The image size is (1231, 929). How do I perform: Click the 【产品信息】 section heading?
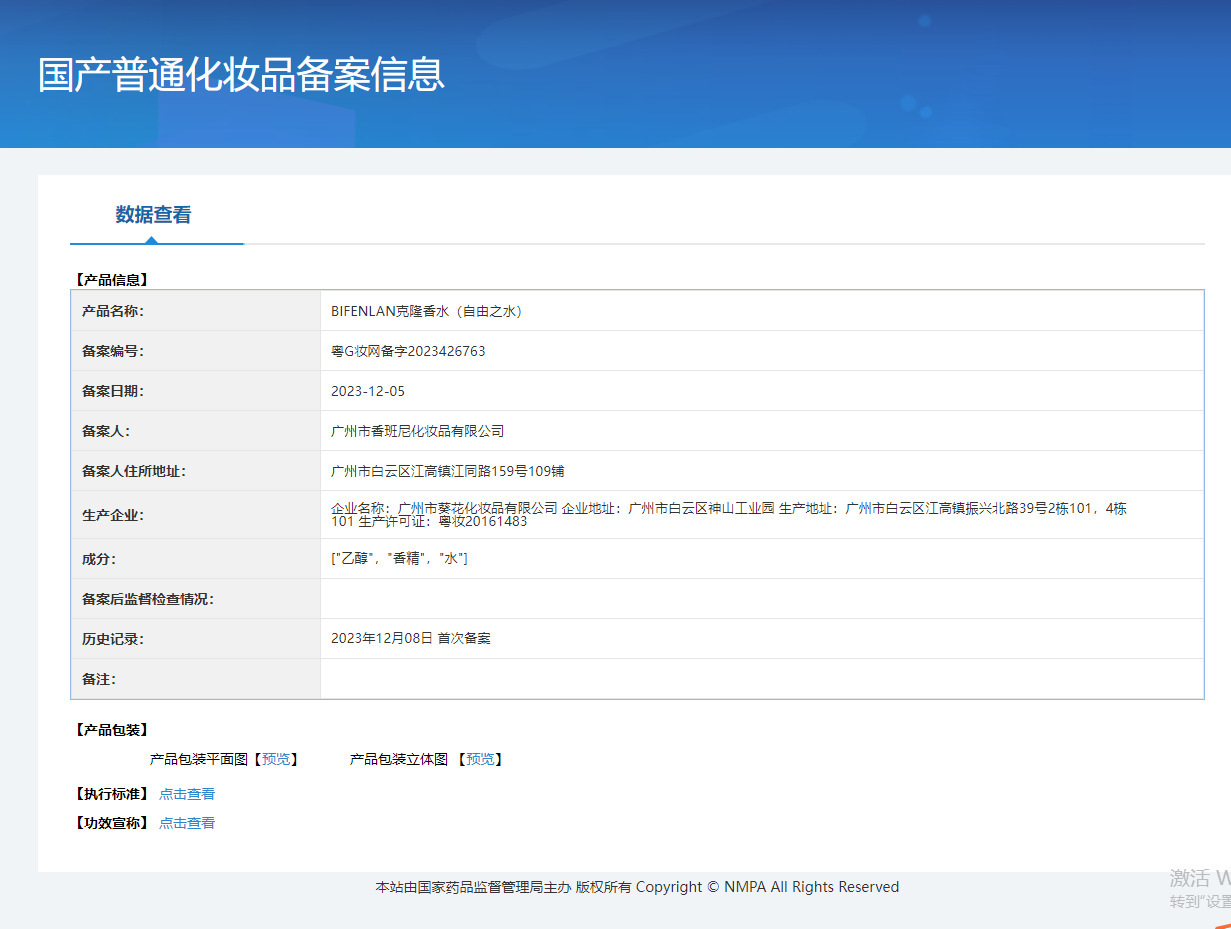tap(112, 280)
